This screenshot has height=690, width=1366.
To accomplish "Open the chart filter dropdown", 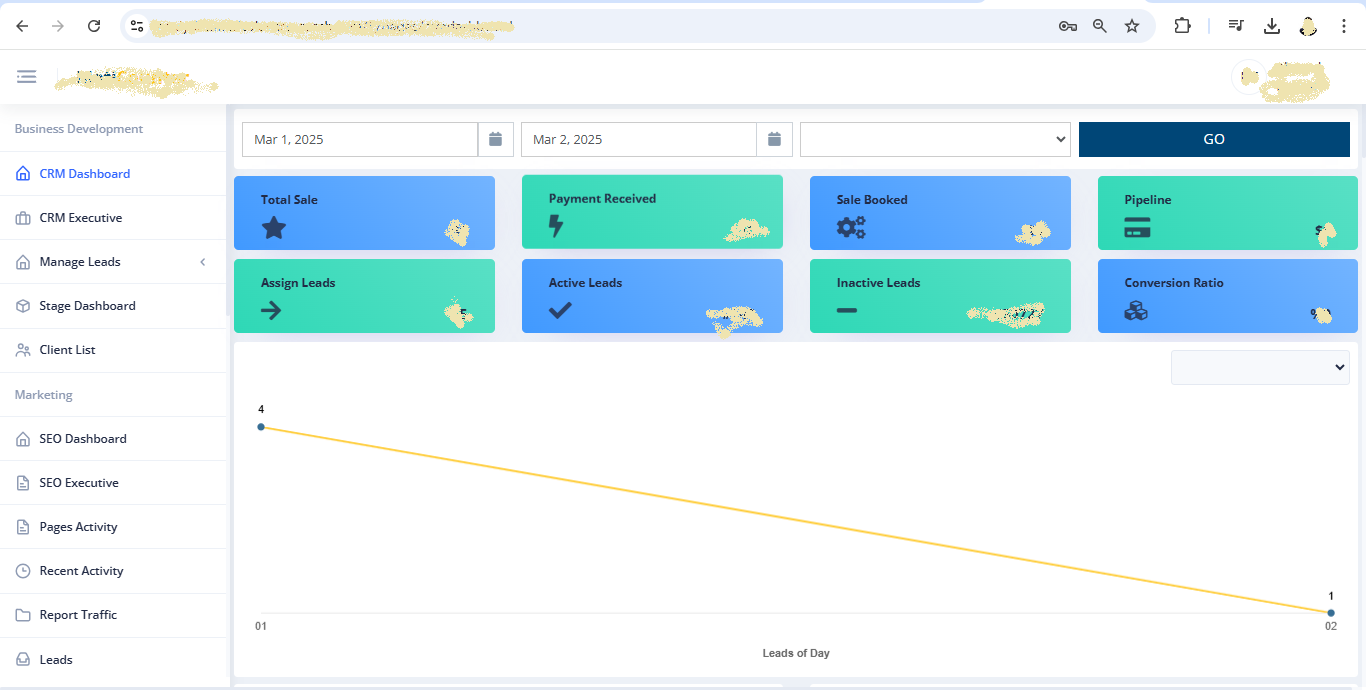I will click(1260, 367).
